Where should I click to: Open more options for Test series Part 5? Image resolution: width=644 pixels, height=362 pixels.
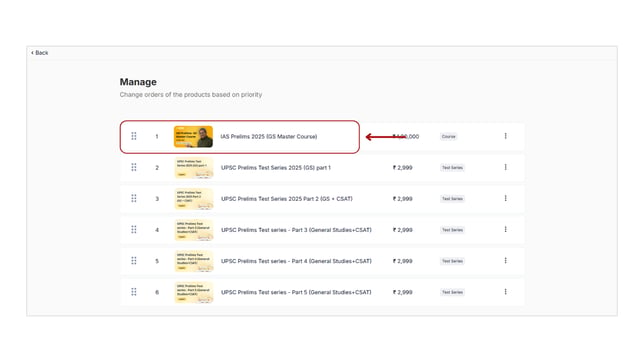[506, 292]
